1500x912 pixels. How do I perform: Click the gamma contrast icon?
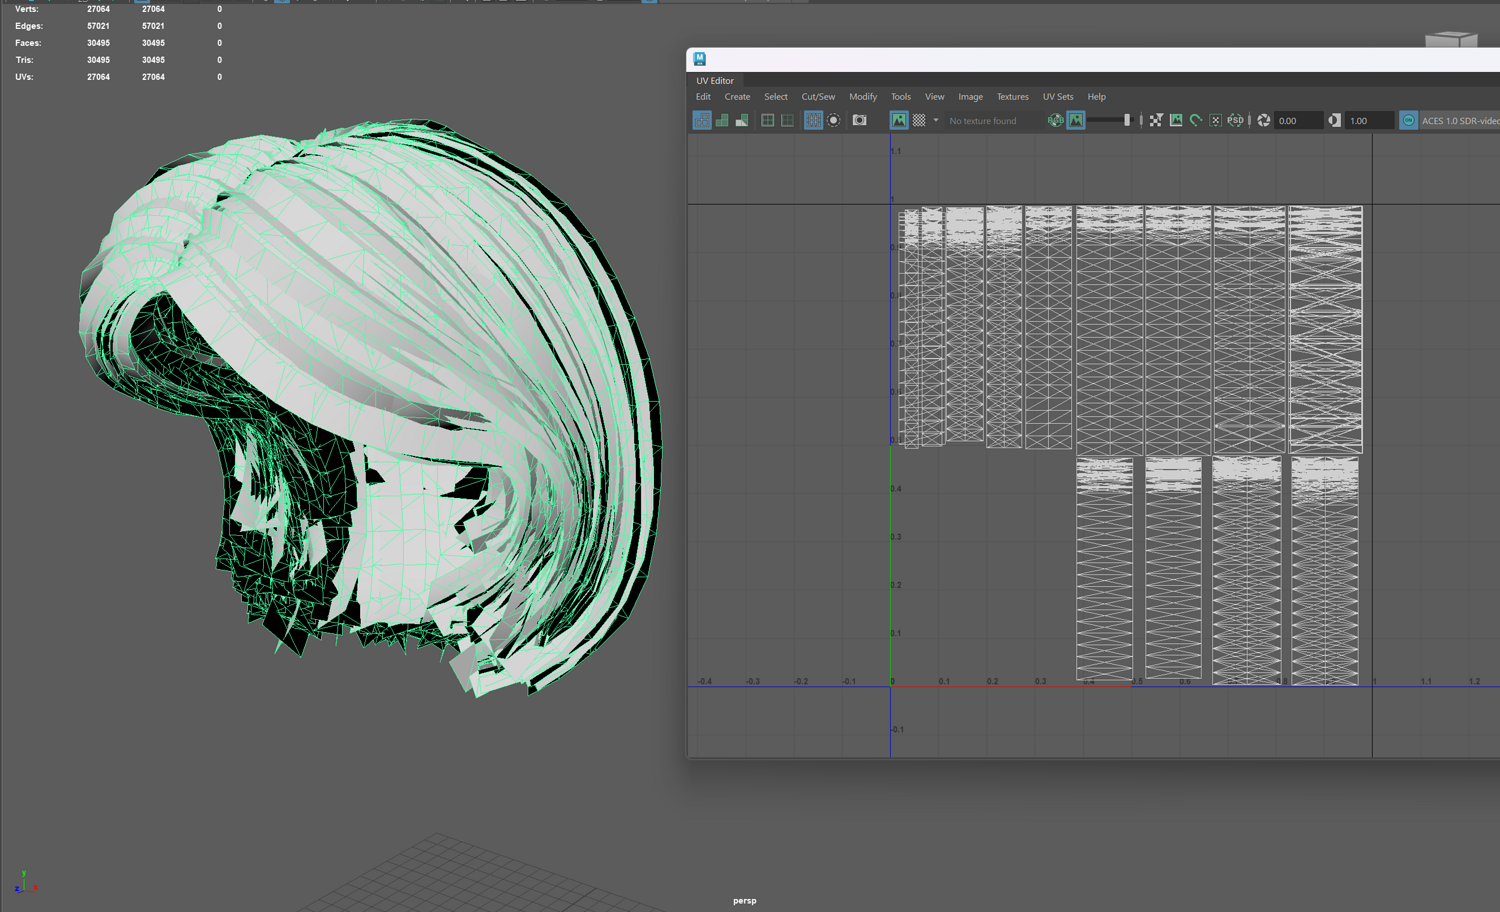tap(1334, 120)
